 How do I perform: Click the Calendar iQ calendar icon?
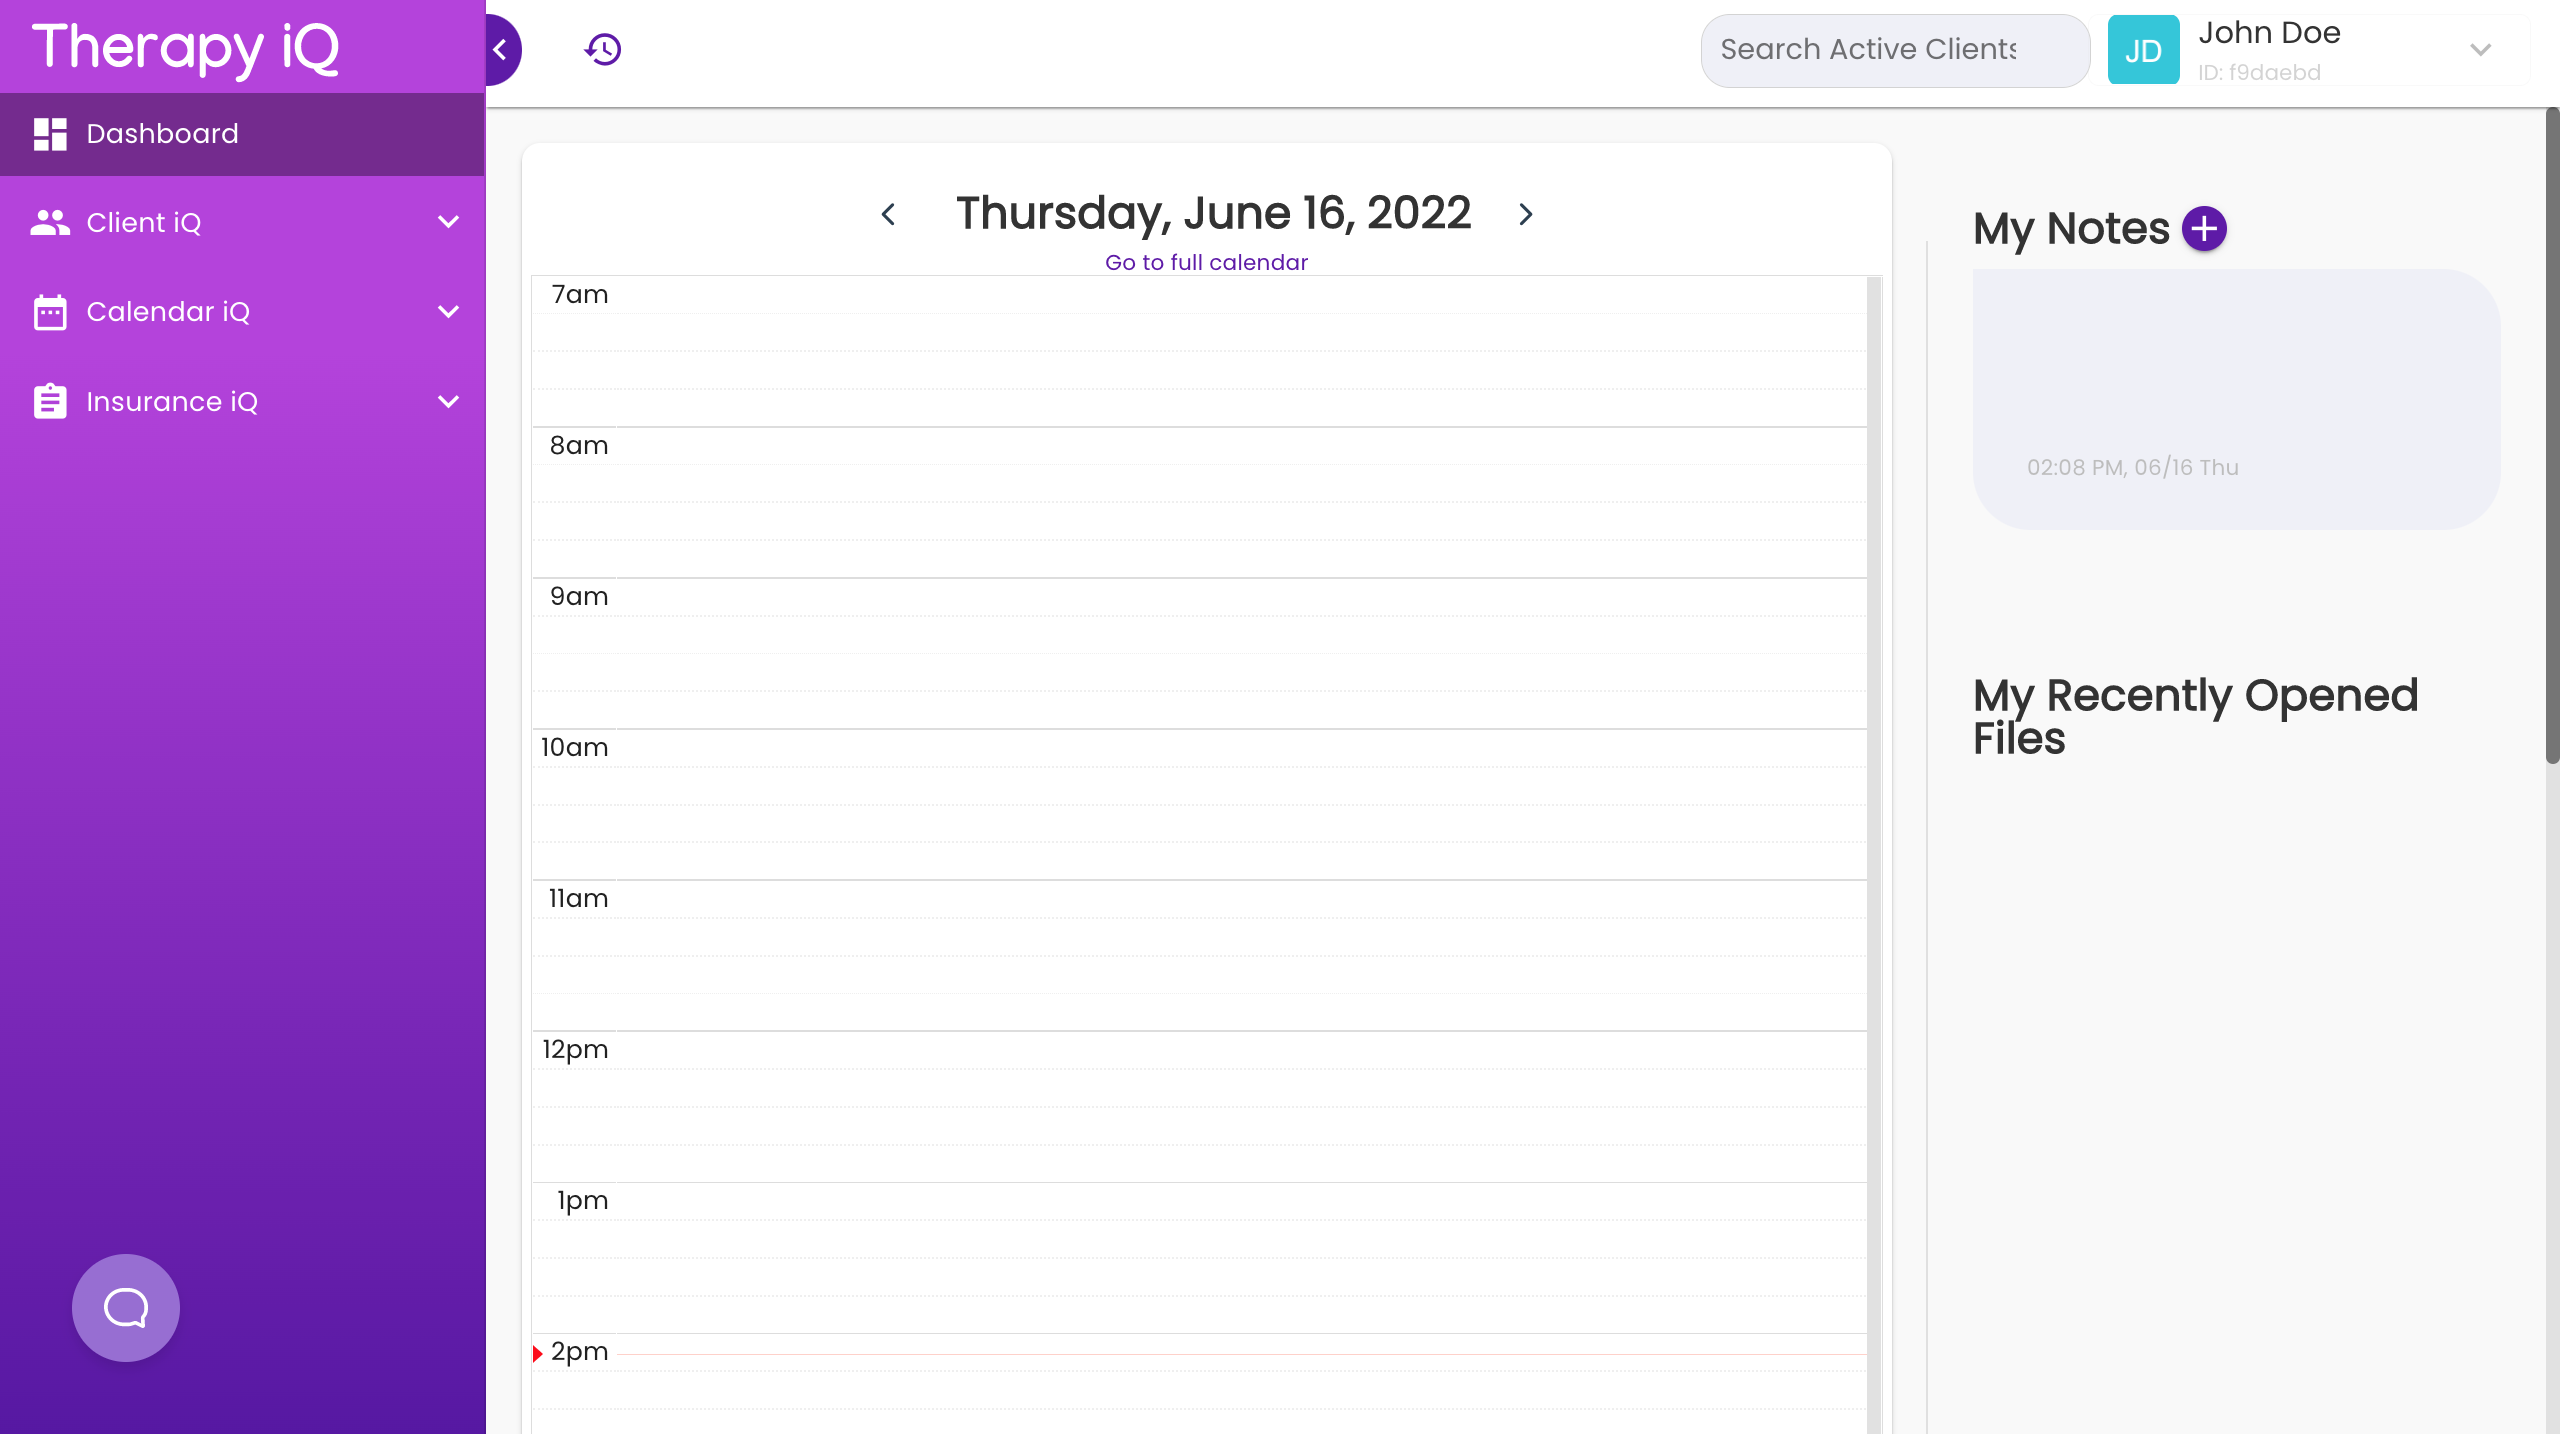[x=50, y=312]
